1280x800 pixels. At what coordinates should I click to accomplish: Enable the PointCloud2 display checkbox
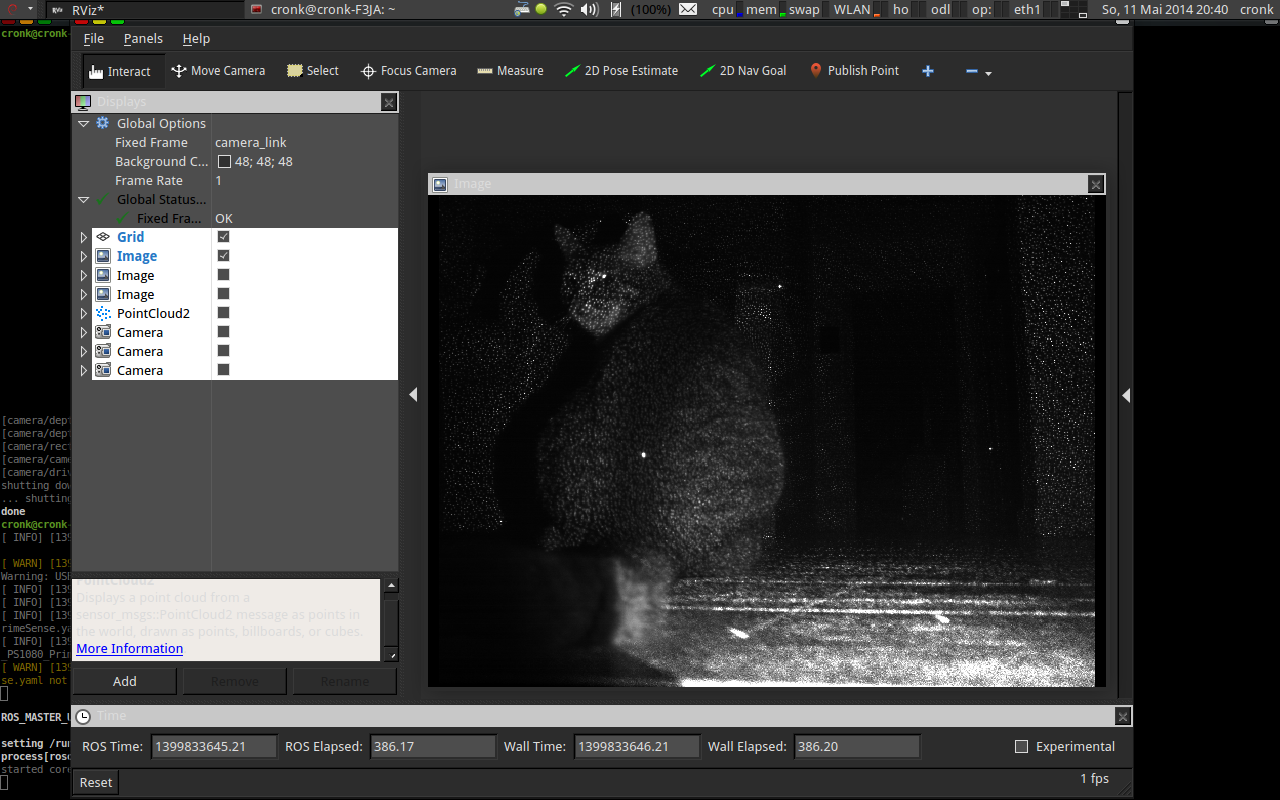pyautogui.click(x=224, y=313)
